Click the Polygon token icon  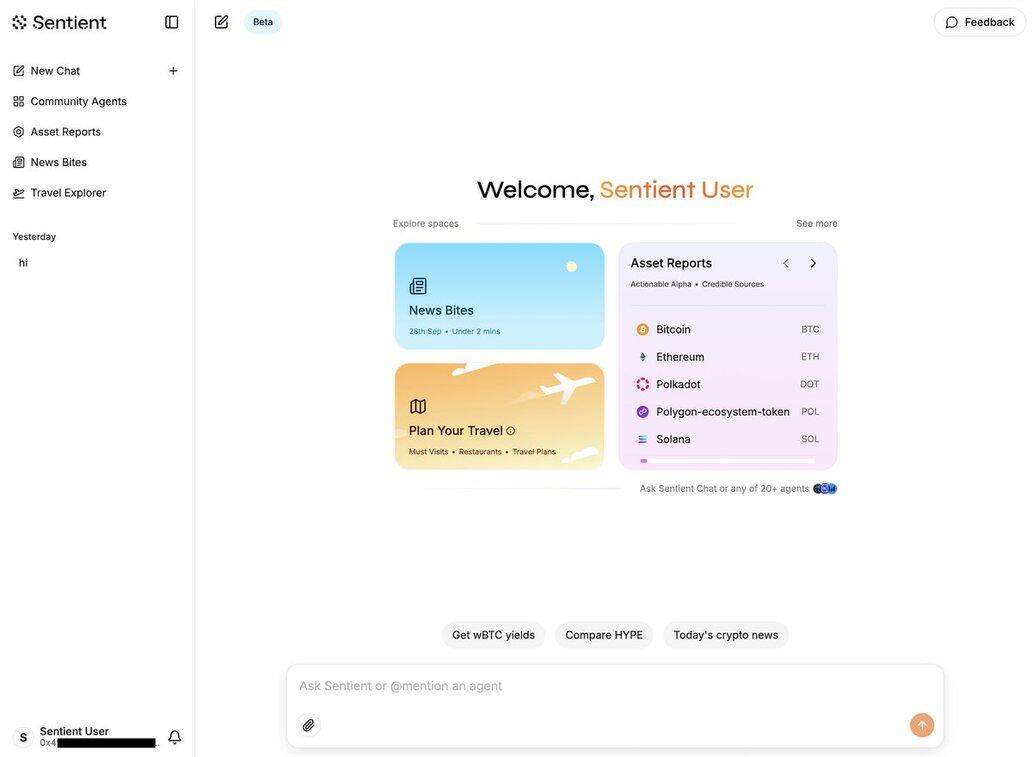(643, 411)
